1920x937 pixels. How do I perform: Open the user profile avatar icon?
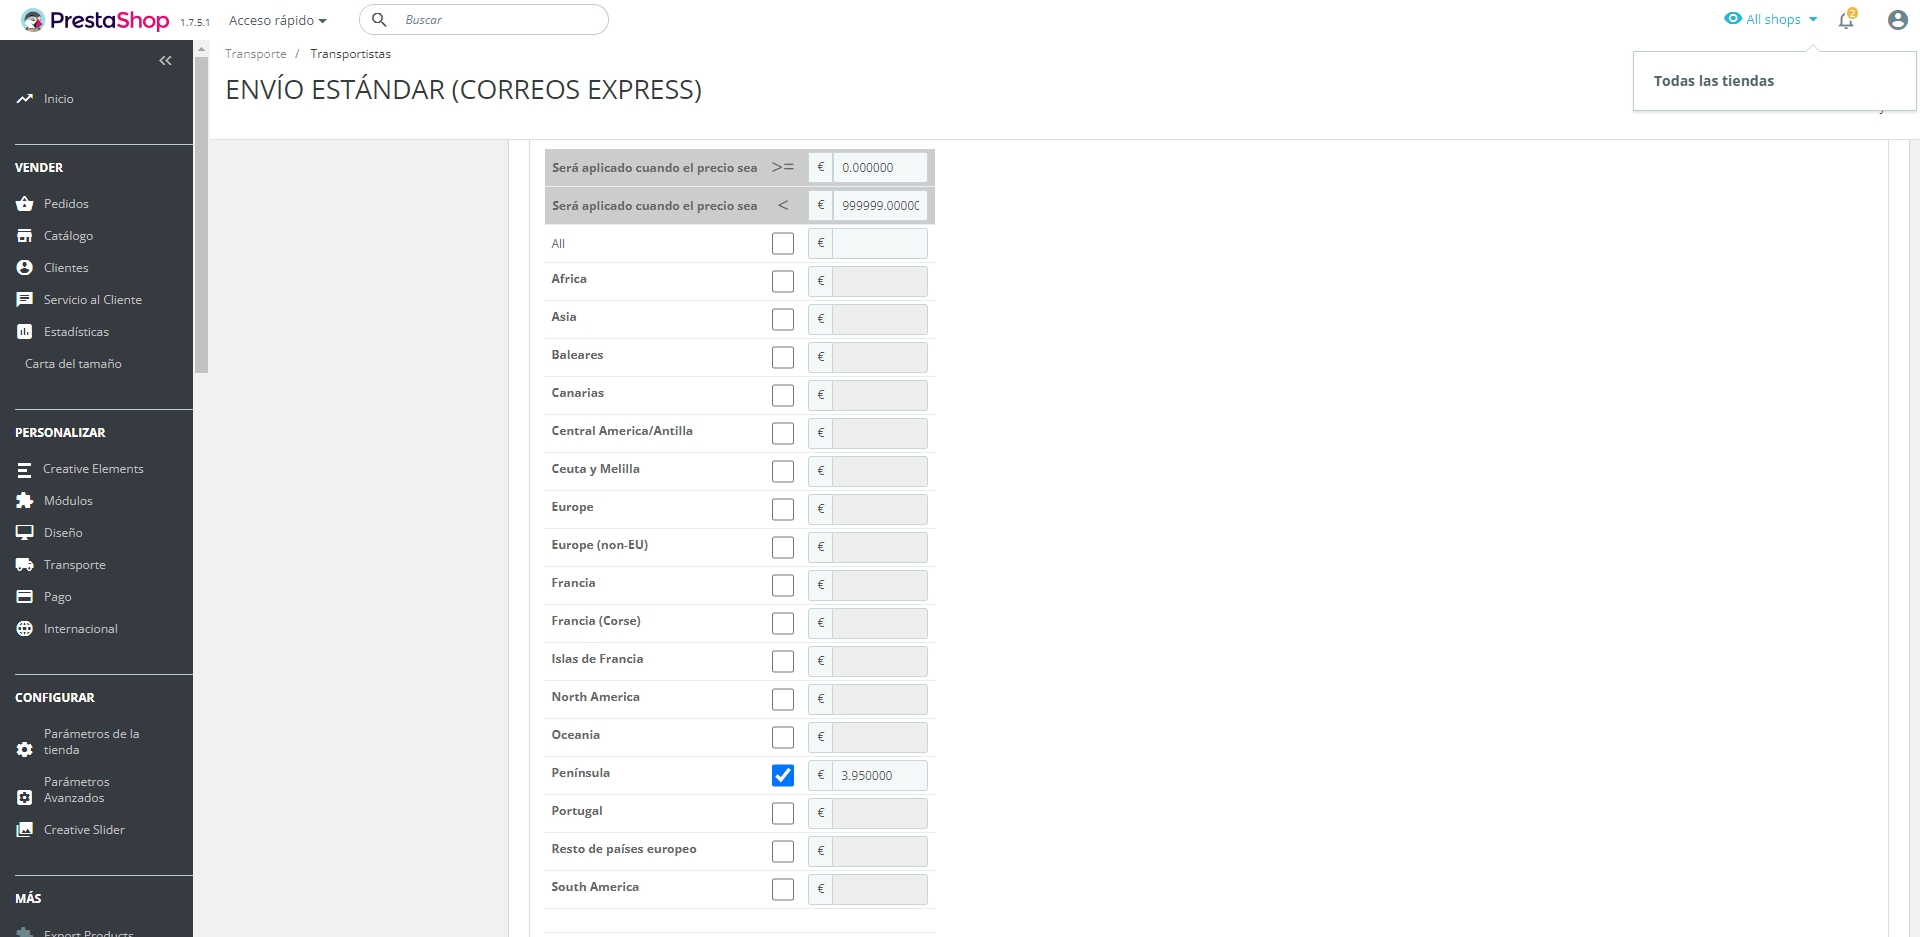[1897, 20]
